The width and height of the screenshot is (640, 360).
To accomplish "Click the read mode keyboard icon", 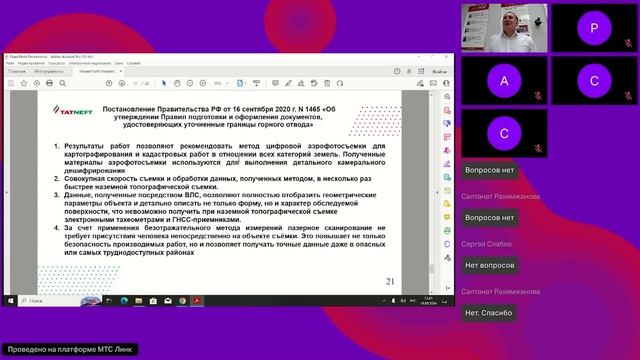I will point(256,83).
